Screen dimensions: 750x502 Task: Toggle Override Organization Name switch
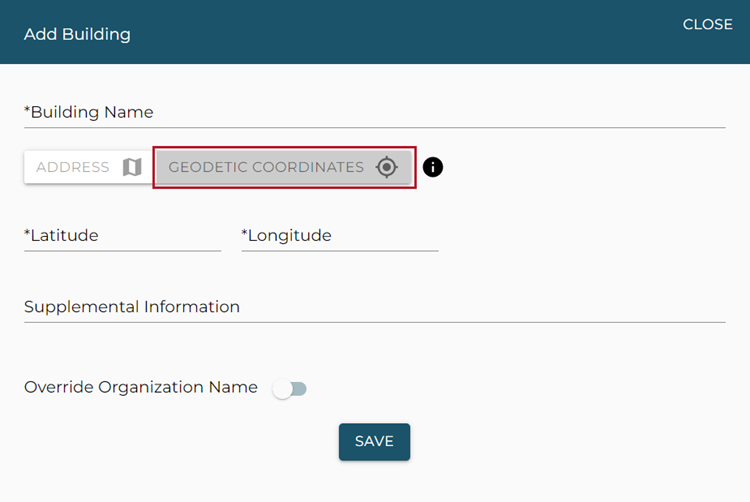[x=290, y=388]
